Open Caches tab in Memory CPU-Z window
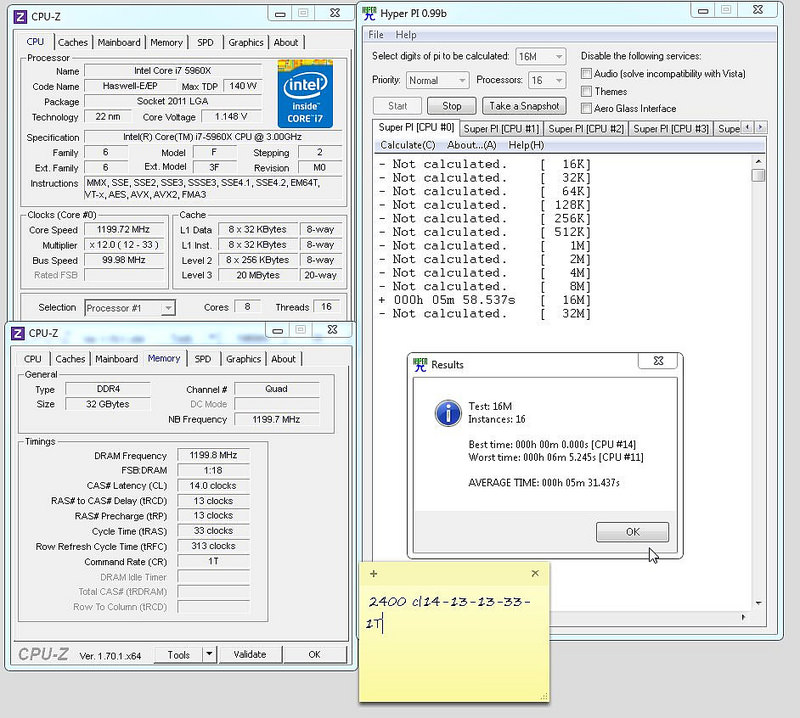The width and height of the screenshot is (800, 718). pyautogui.click(x=70, y=359)
